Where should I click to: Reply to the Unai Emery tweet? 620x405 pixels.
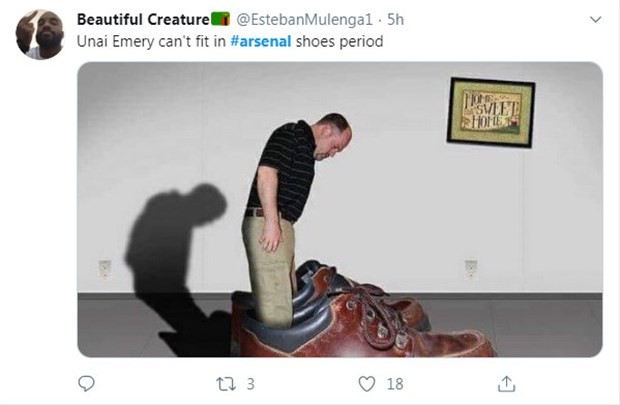point(86,383)
